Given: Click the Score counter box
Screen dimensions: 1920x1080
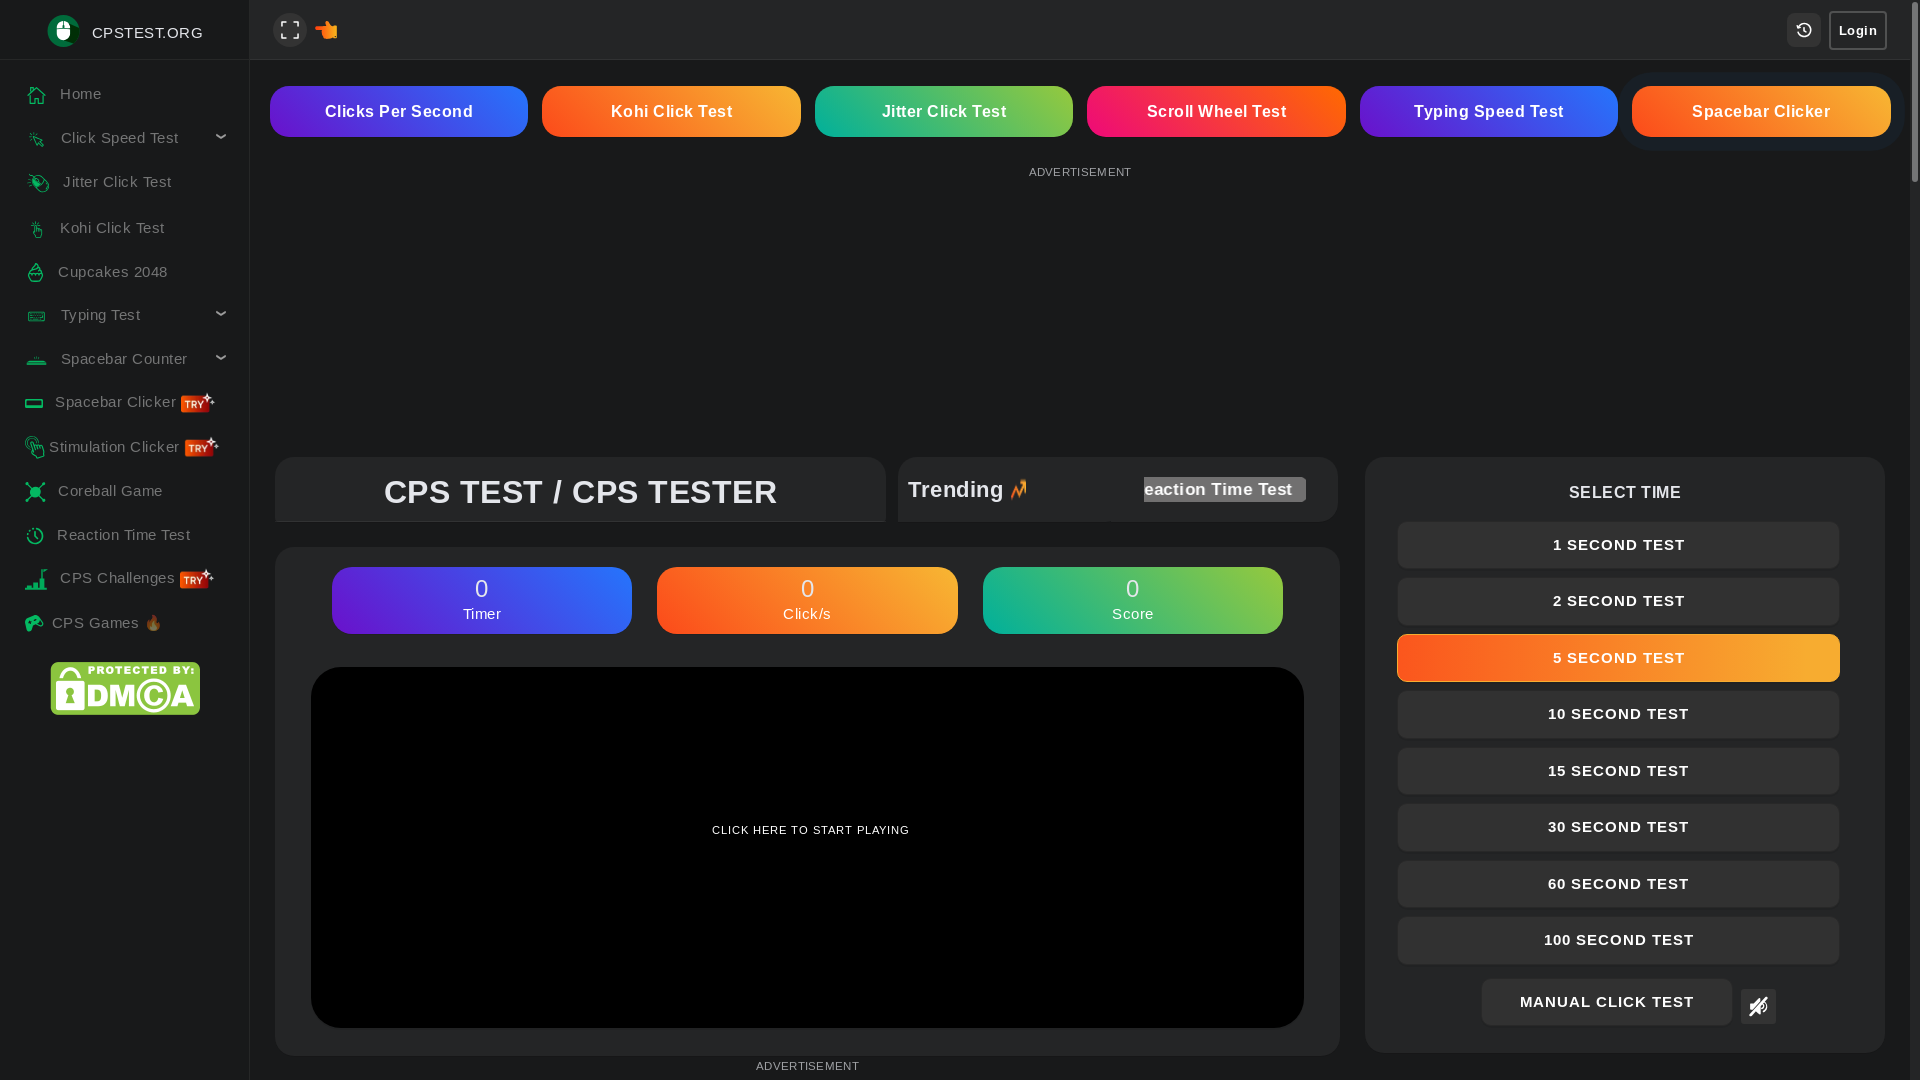Looking at the screenshot, I should click(1133, 600).
